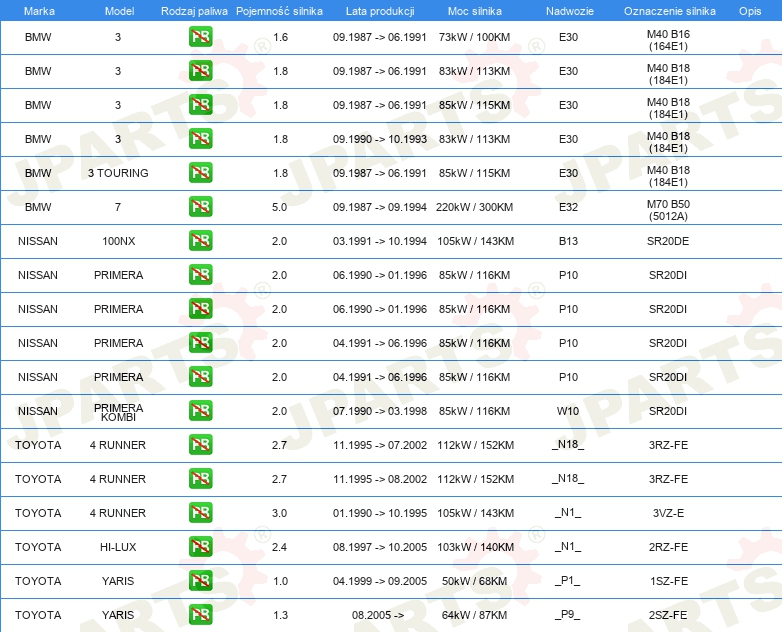This screenshot has width=782, height=632.
Task: Select the 100NX model cell
Action: coord(119,241)
